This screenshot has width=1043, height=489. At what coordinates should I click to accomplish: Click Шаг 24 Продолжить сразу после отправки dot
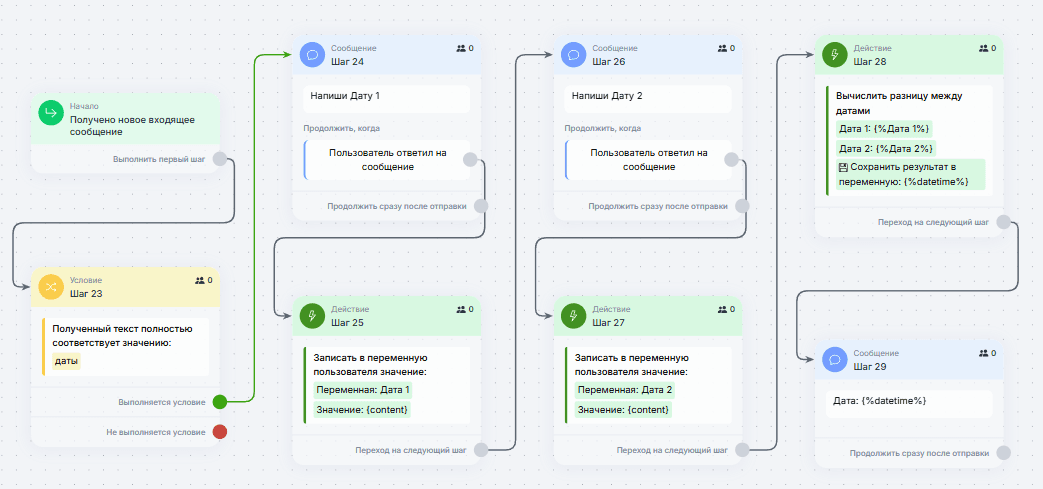481,206
